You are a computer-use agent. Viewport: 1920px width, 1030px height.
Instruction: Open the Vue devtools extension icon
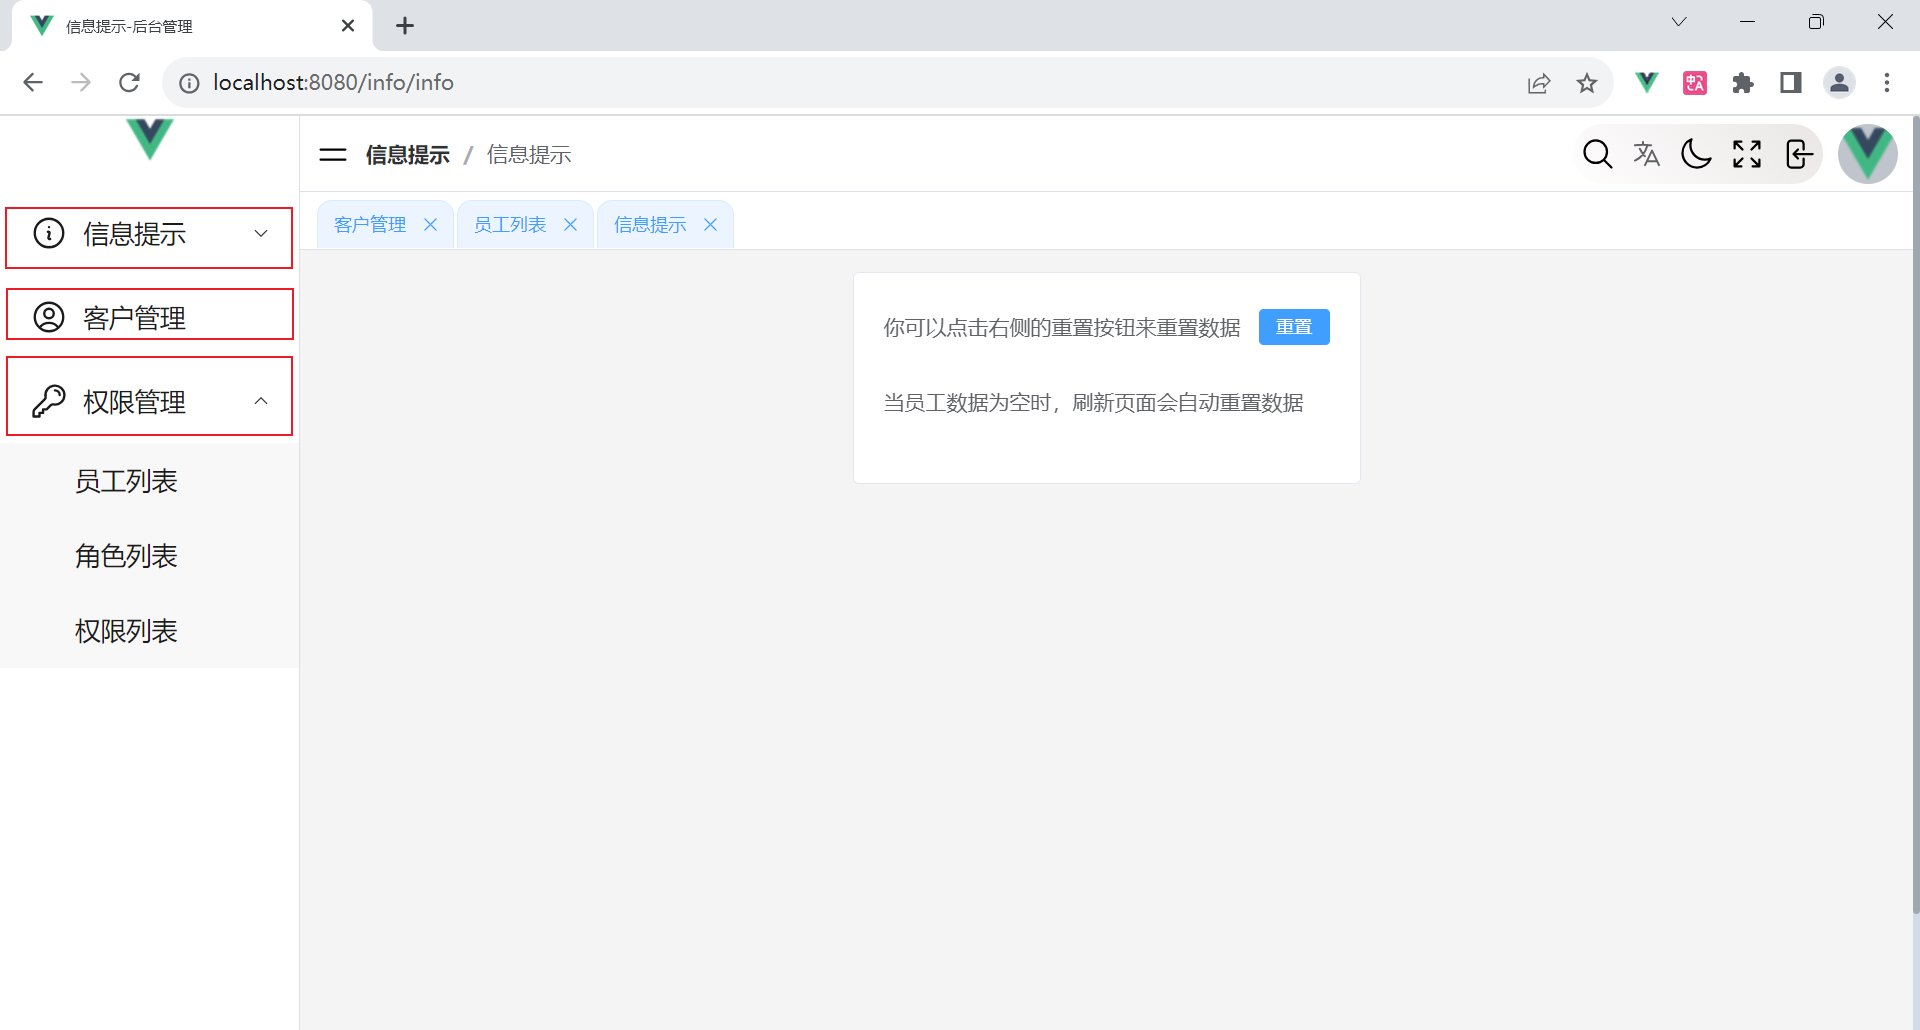pos(1646,82)
